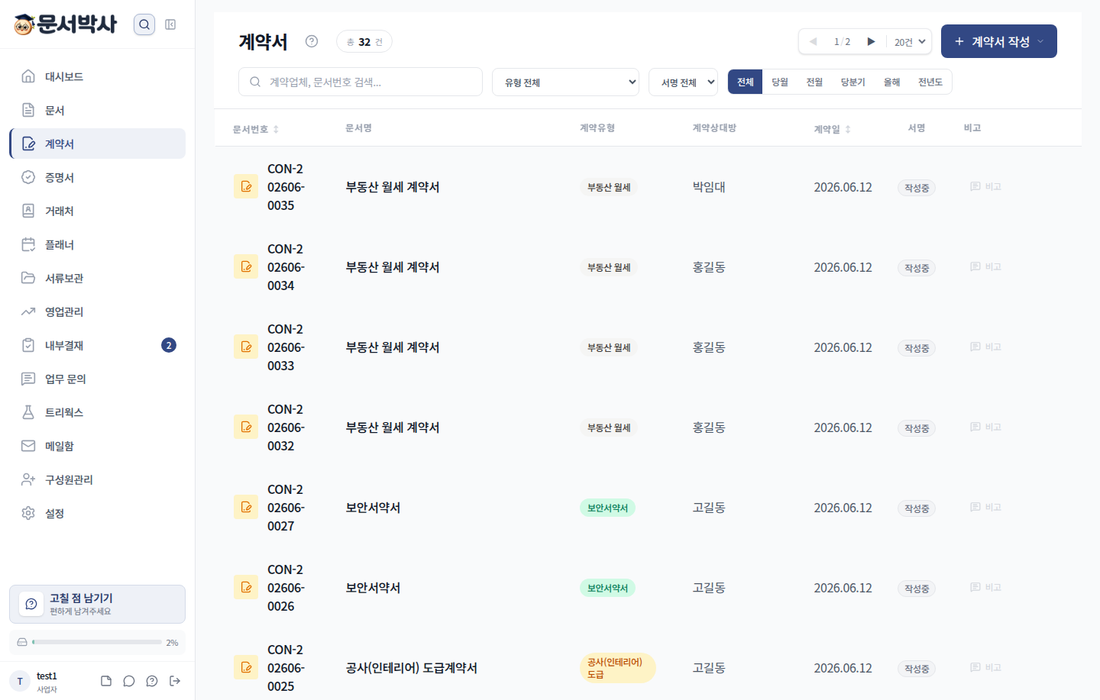Go to the previous page arrow
The width and height of the screenshot is (1100, 700).
[x=813, y=42]
